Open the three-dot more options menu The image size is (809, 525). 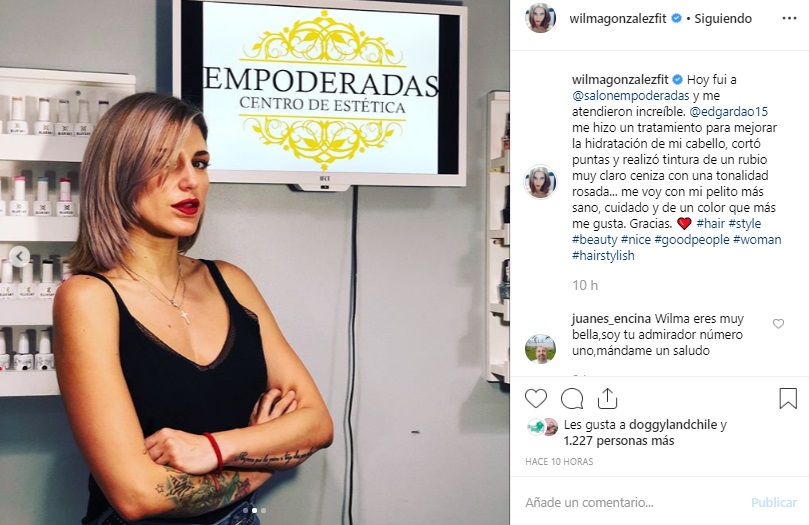click(x=789, y=19)
